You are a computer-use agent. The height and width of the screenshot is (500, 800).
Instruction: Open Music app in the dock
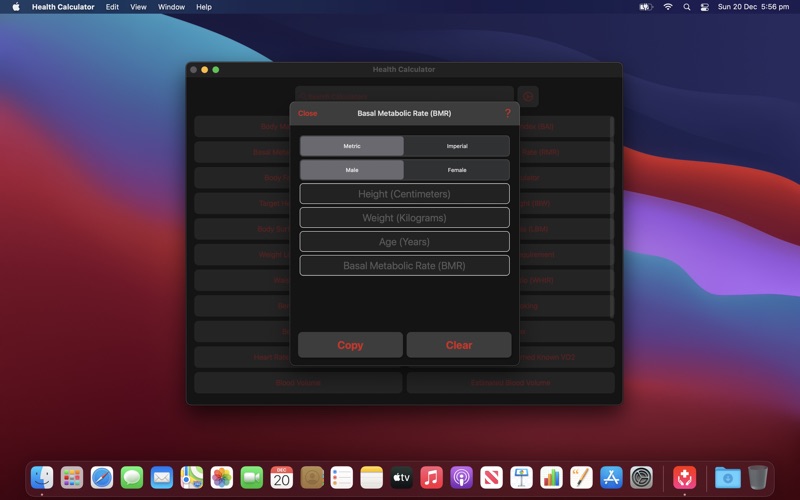432,478
